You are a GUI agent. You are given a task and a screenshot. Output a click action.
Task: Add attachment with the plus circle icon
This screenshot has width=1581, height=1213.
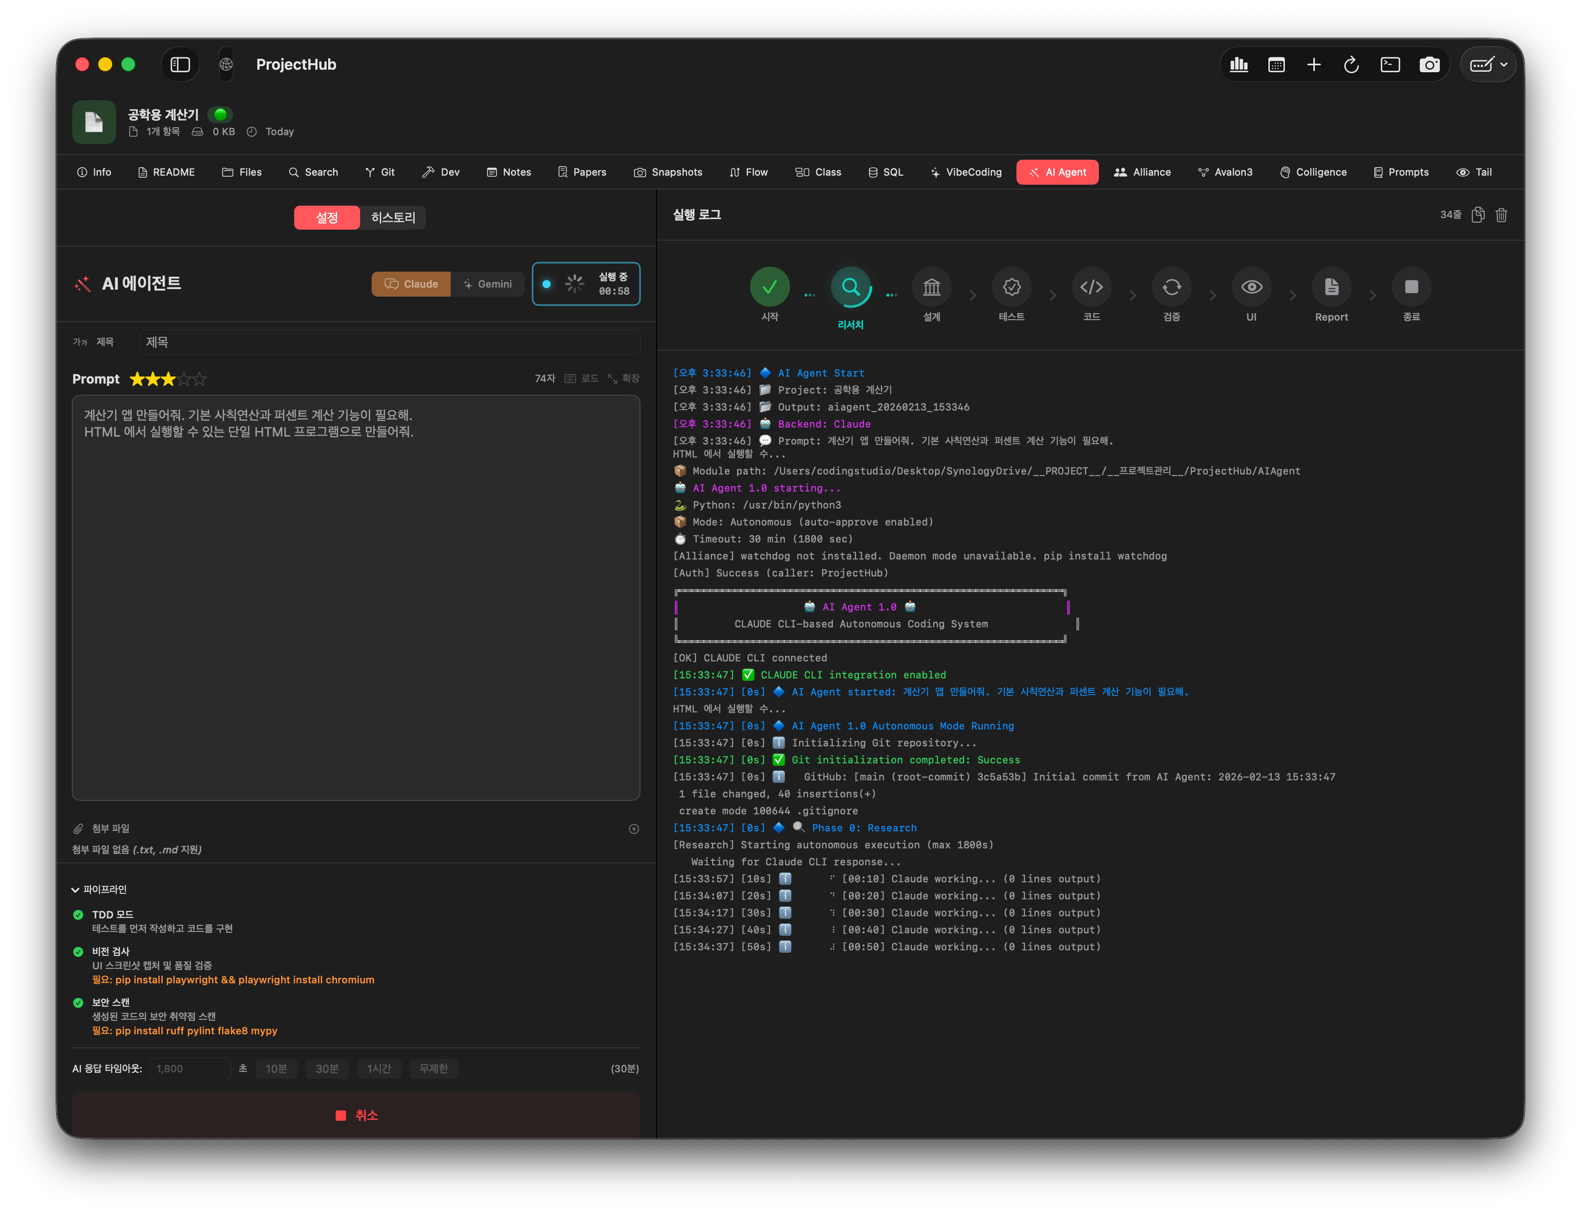[634, 829]
